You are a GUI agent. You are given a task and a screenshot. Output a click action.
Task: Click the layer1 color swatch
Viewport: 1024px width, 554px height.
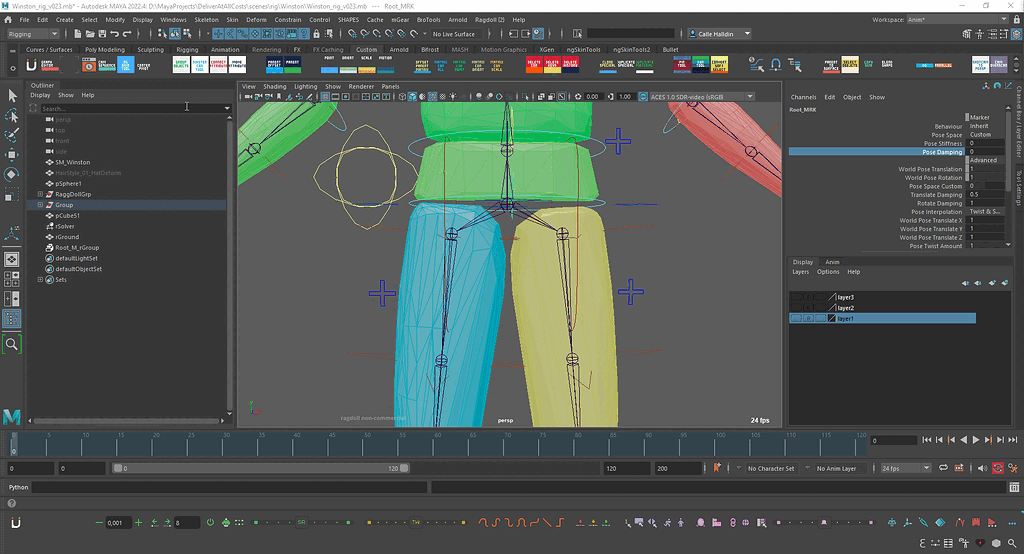[832, 318]
